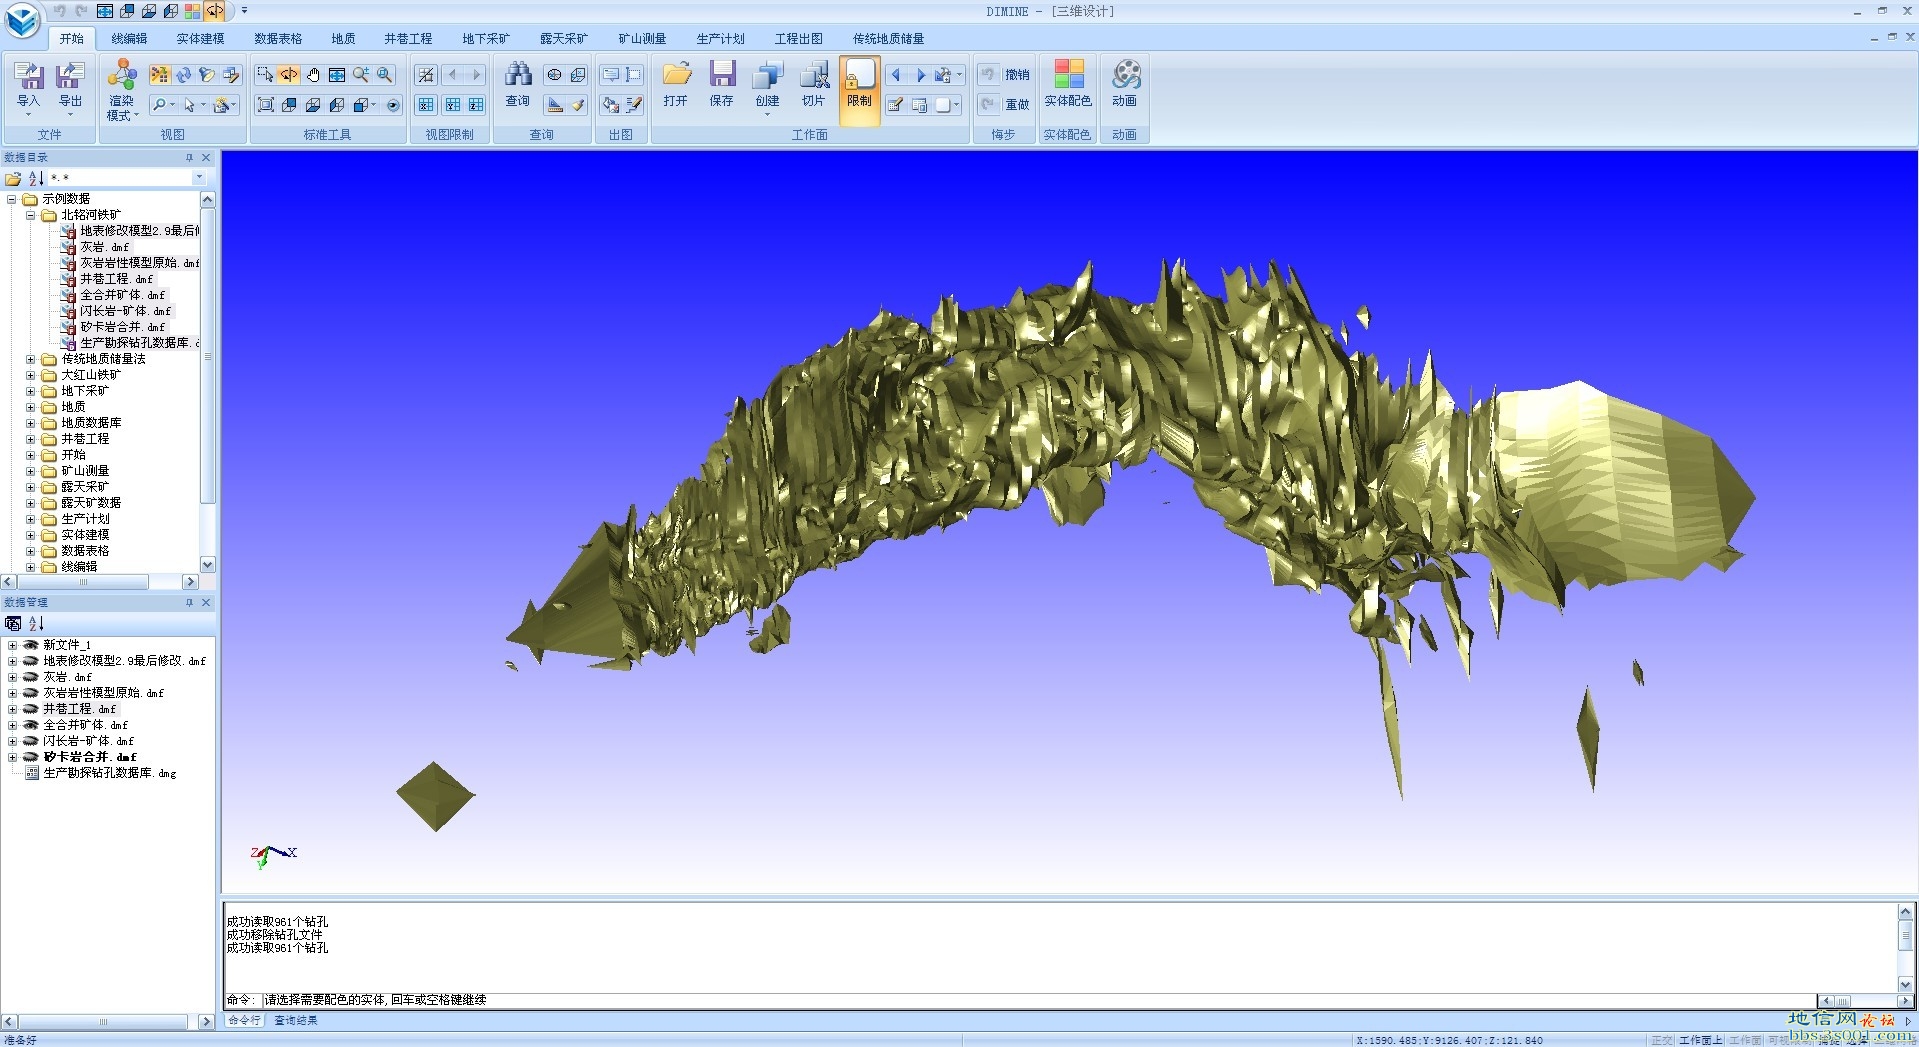The width and height of the screenshot is (1919, 1047).
Task: Open the *.* file filter dropdown
Action: (199, 178)
